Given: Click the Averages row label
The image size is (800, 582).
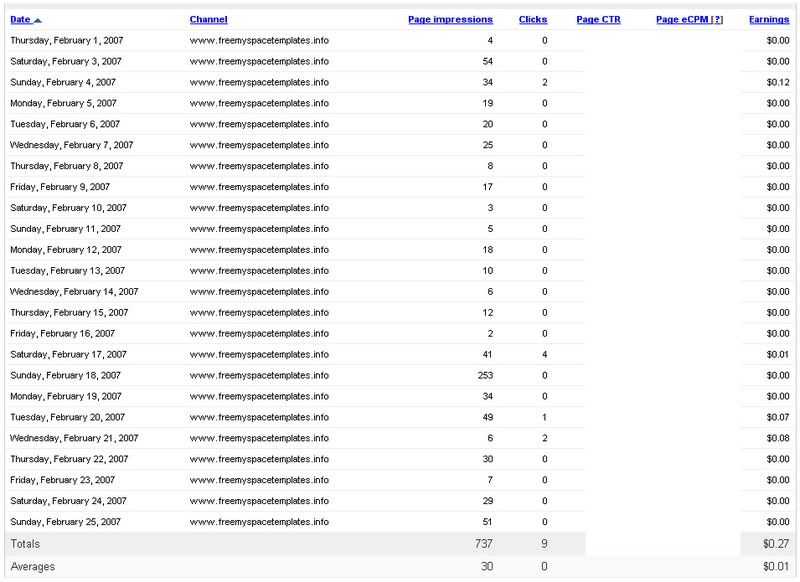Looking at the screenshot, I should pos(32,567).
